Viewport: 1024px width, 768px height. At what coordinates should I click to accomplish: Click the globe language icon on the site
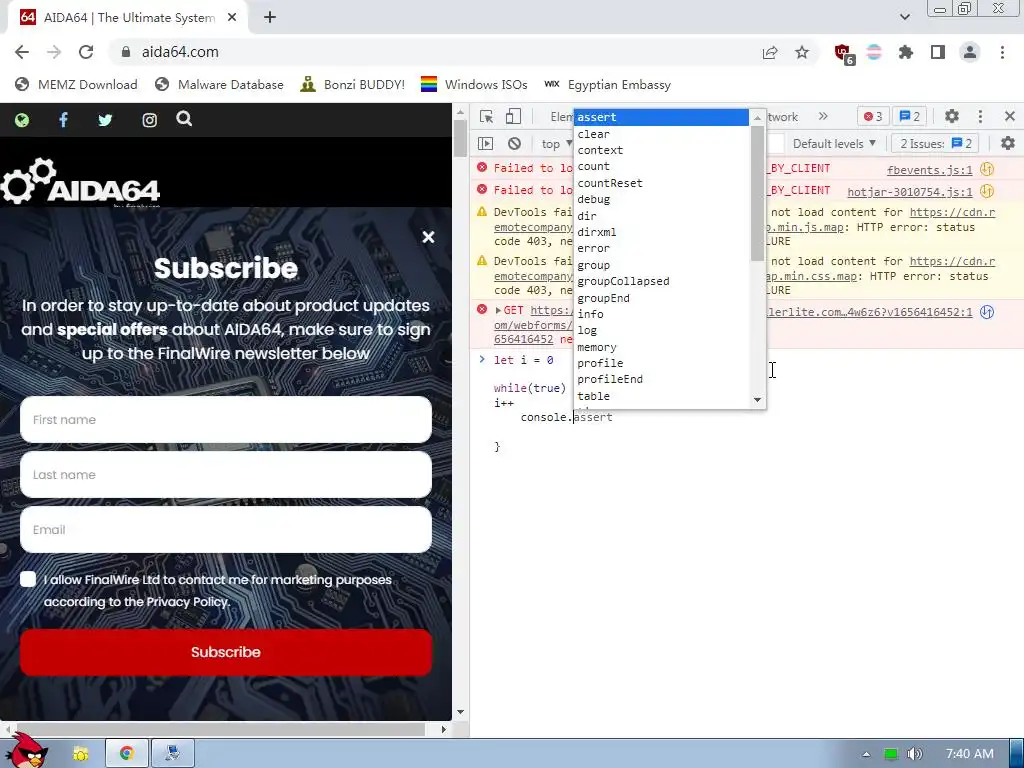pos(22,120)
